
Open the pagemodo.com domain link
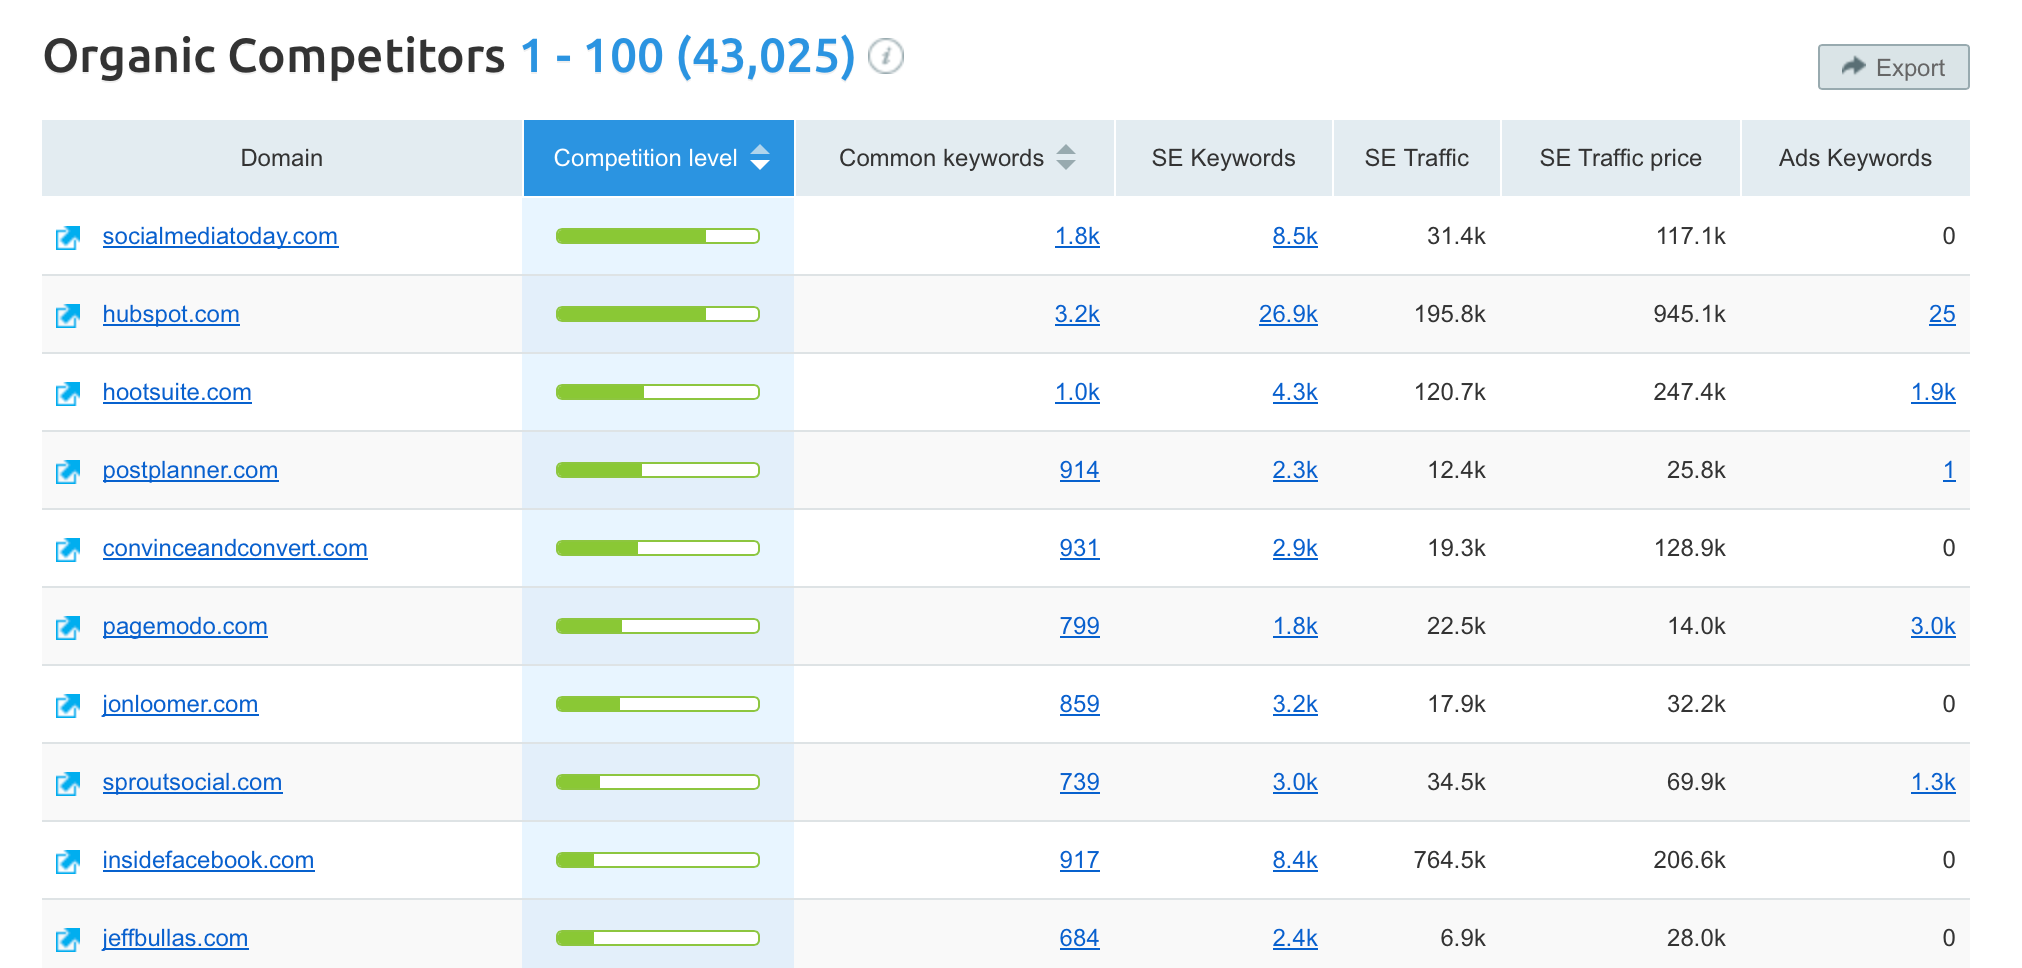185,626
